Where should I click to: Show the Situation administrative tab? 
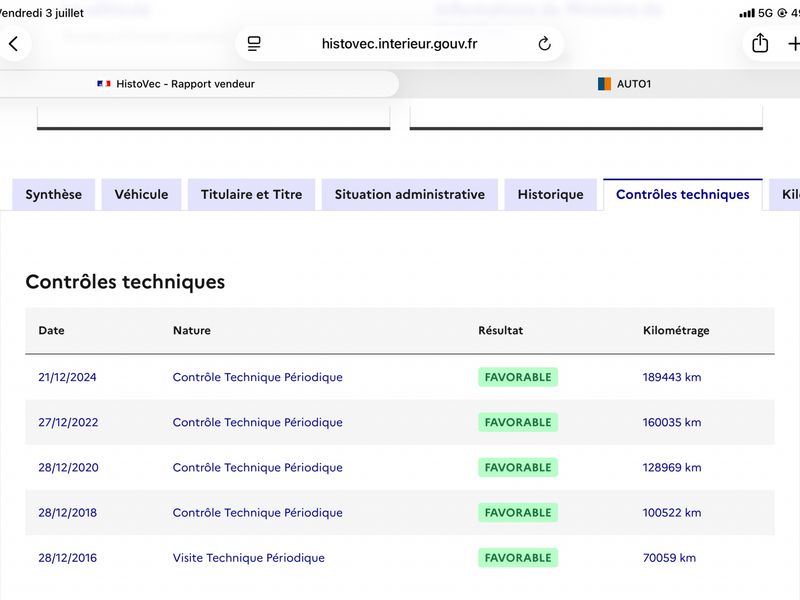coord(410,194)
